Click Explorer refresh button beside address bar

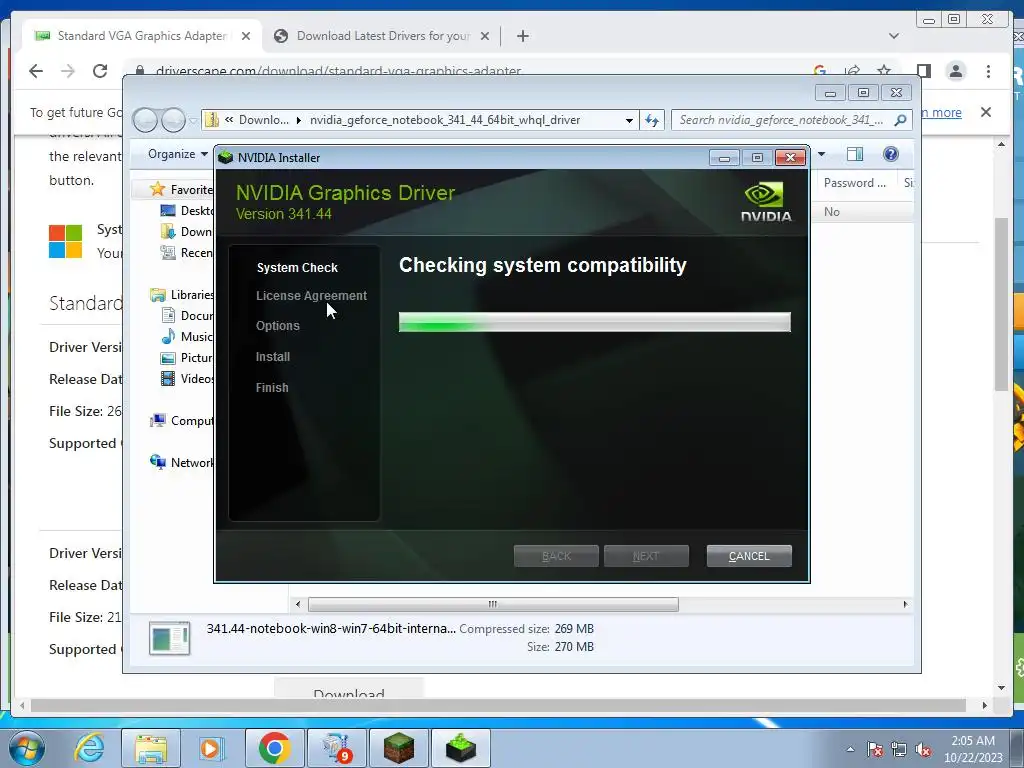click(x=652, y=120)
